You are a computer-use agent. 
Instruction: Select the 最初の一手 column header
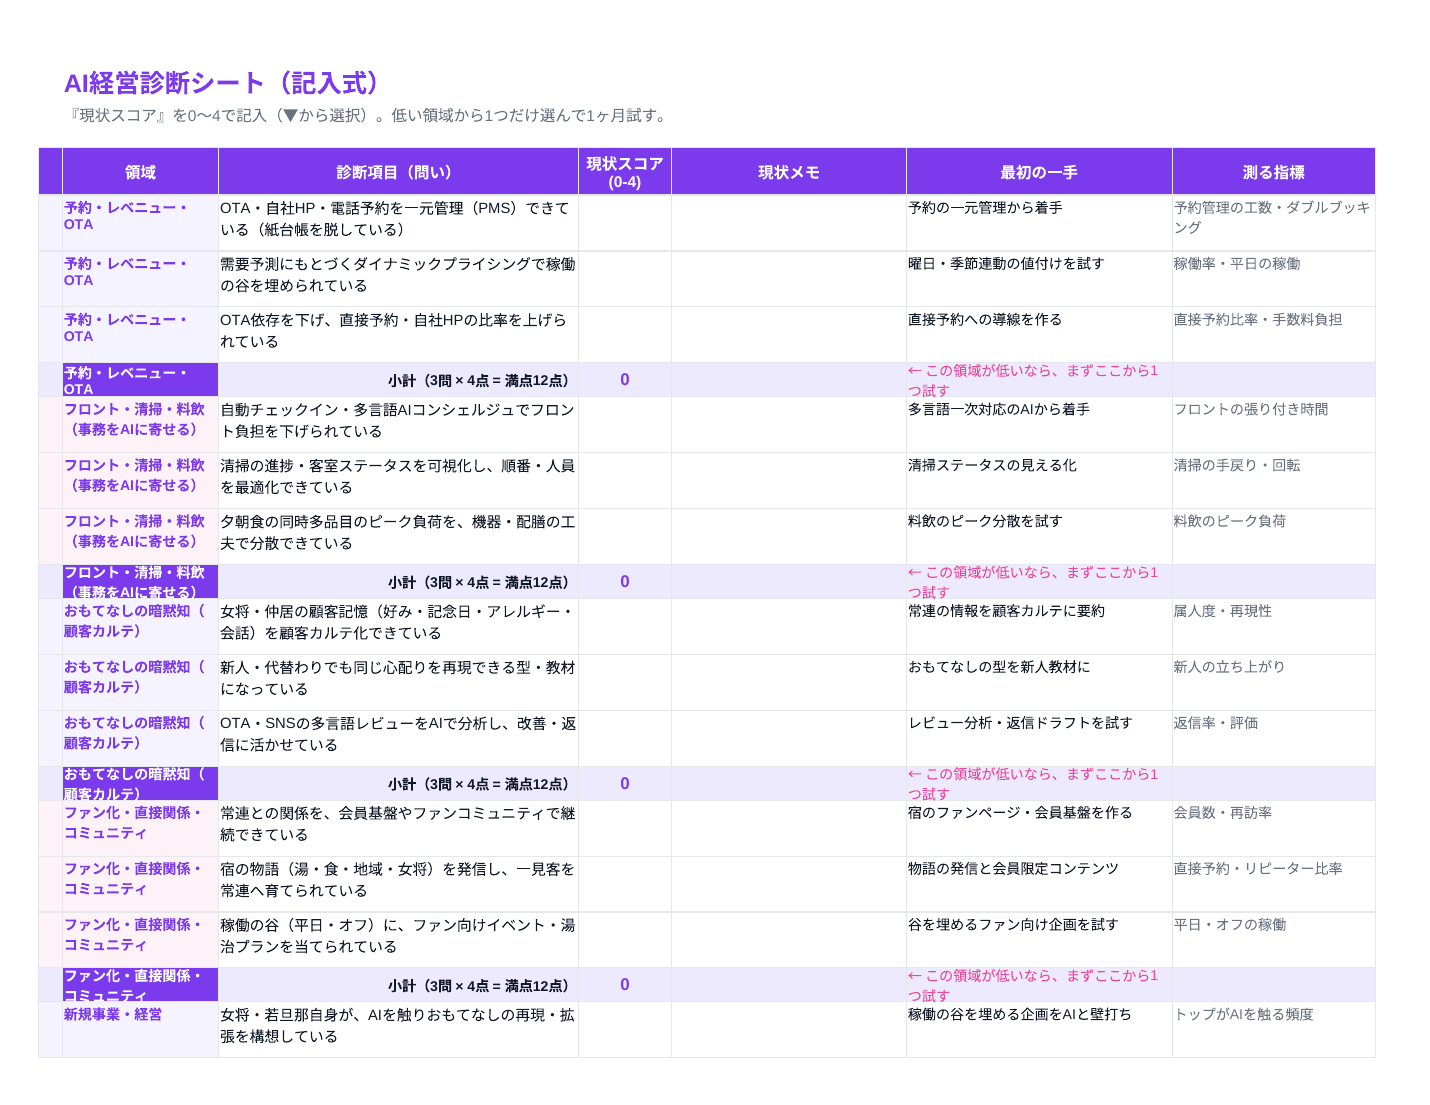point(1039,172)
